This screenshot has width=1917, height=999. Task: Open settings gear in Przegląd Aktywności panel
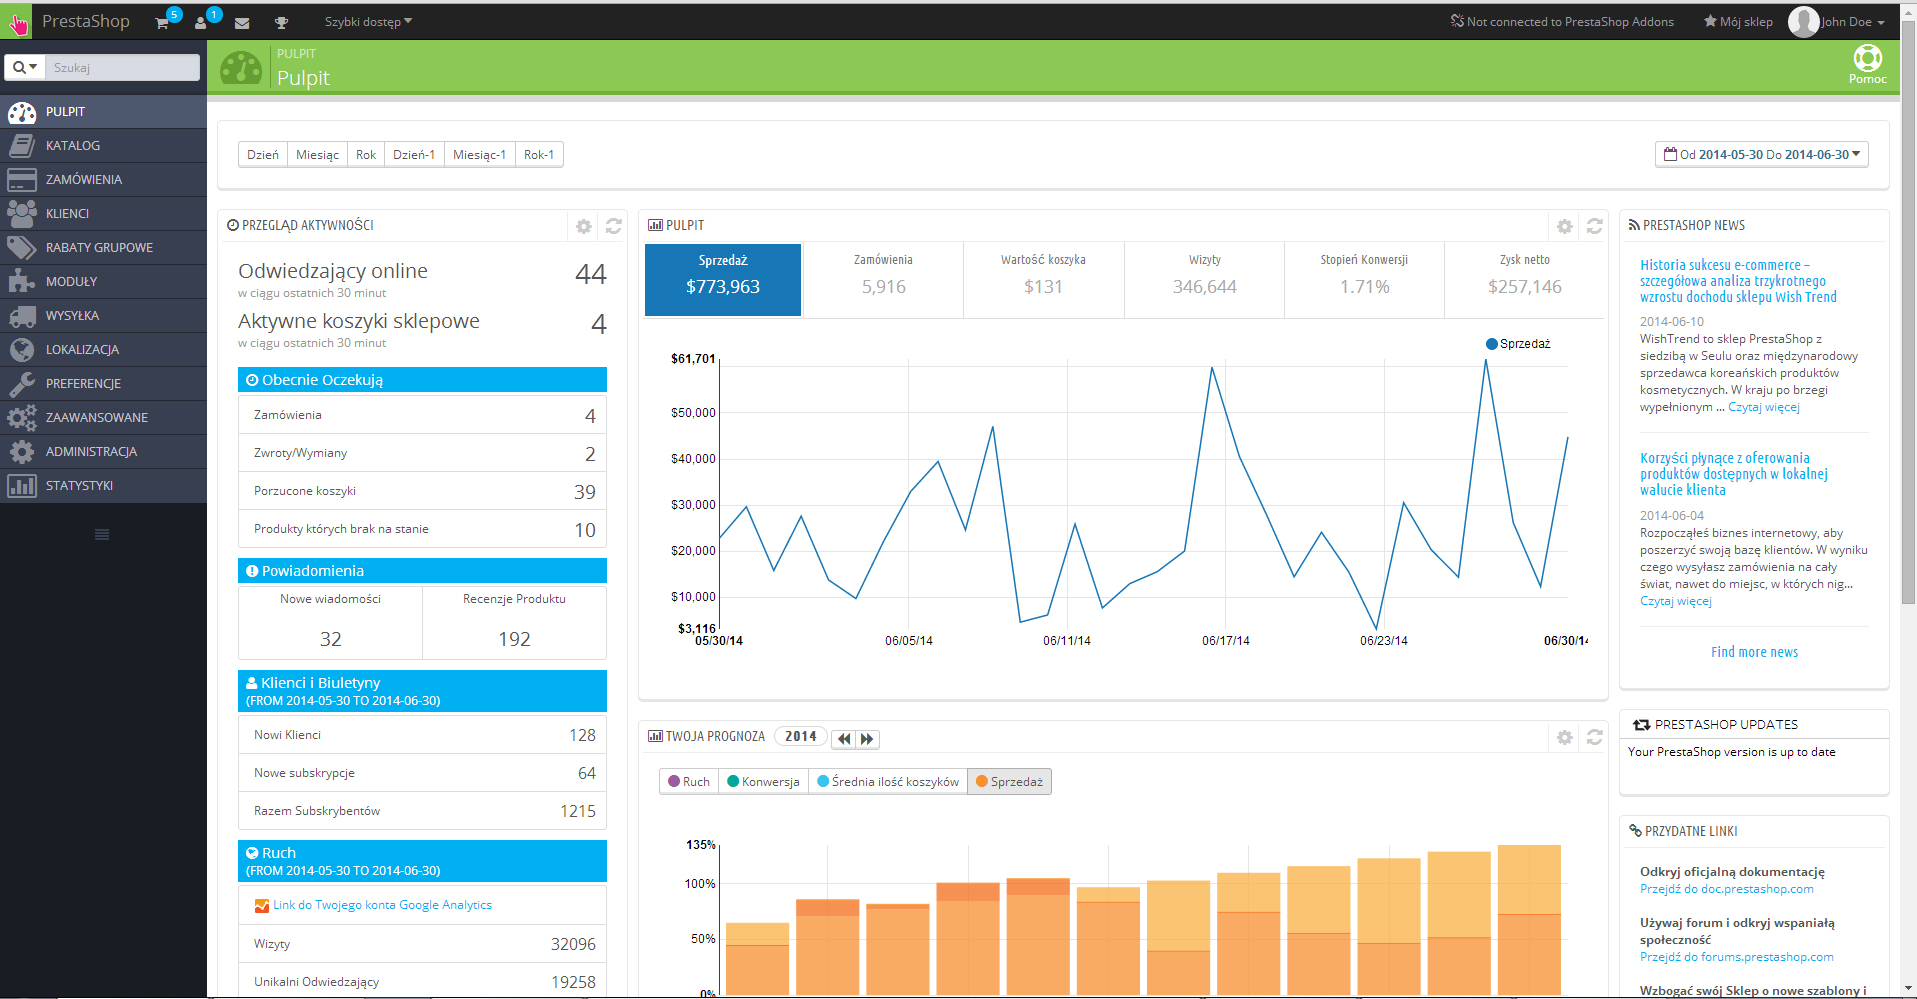tap(584, 227)
